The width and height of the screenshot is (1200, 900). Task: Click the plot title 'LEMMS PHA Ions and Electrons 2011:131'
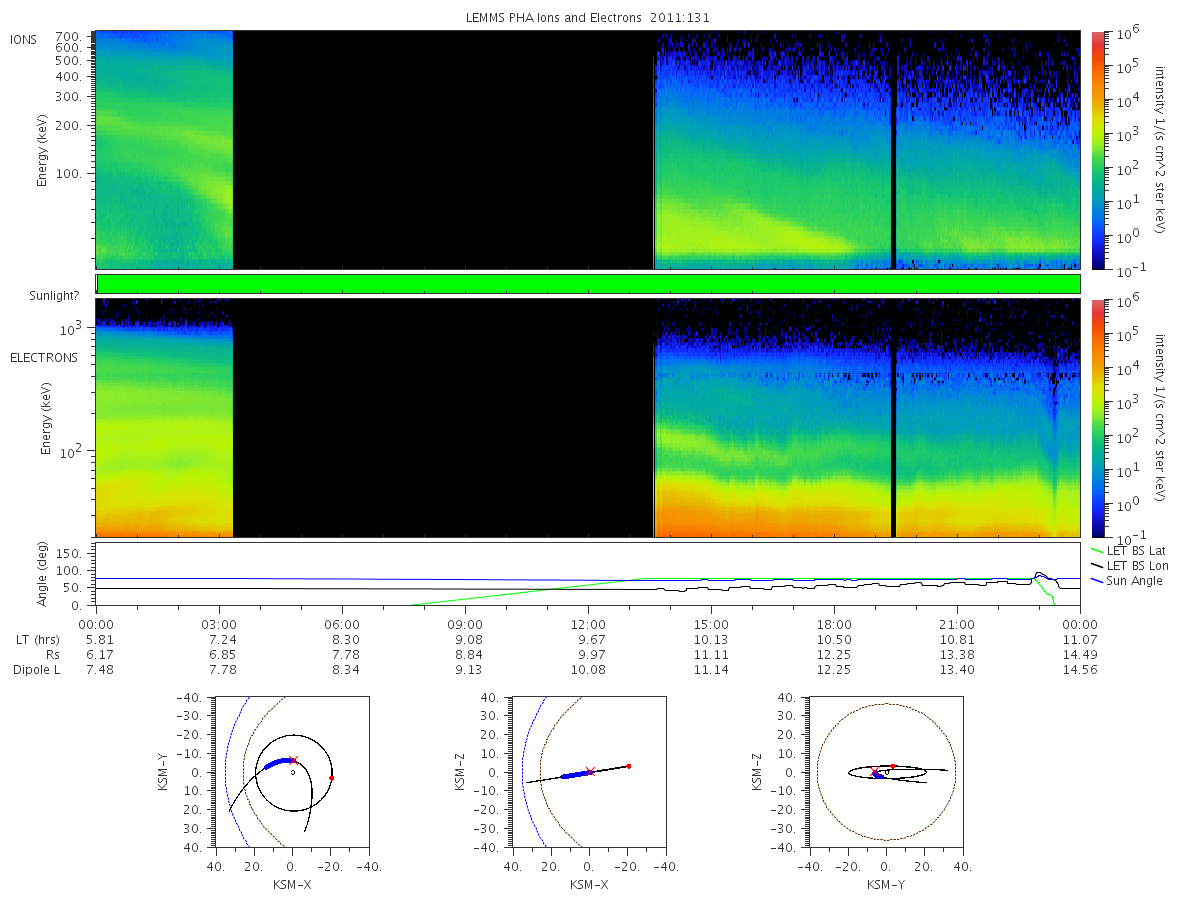tap(588, 17)
